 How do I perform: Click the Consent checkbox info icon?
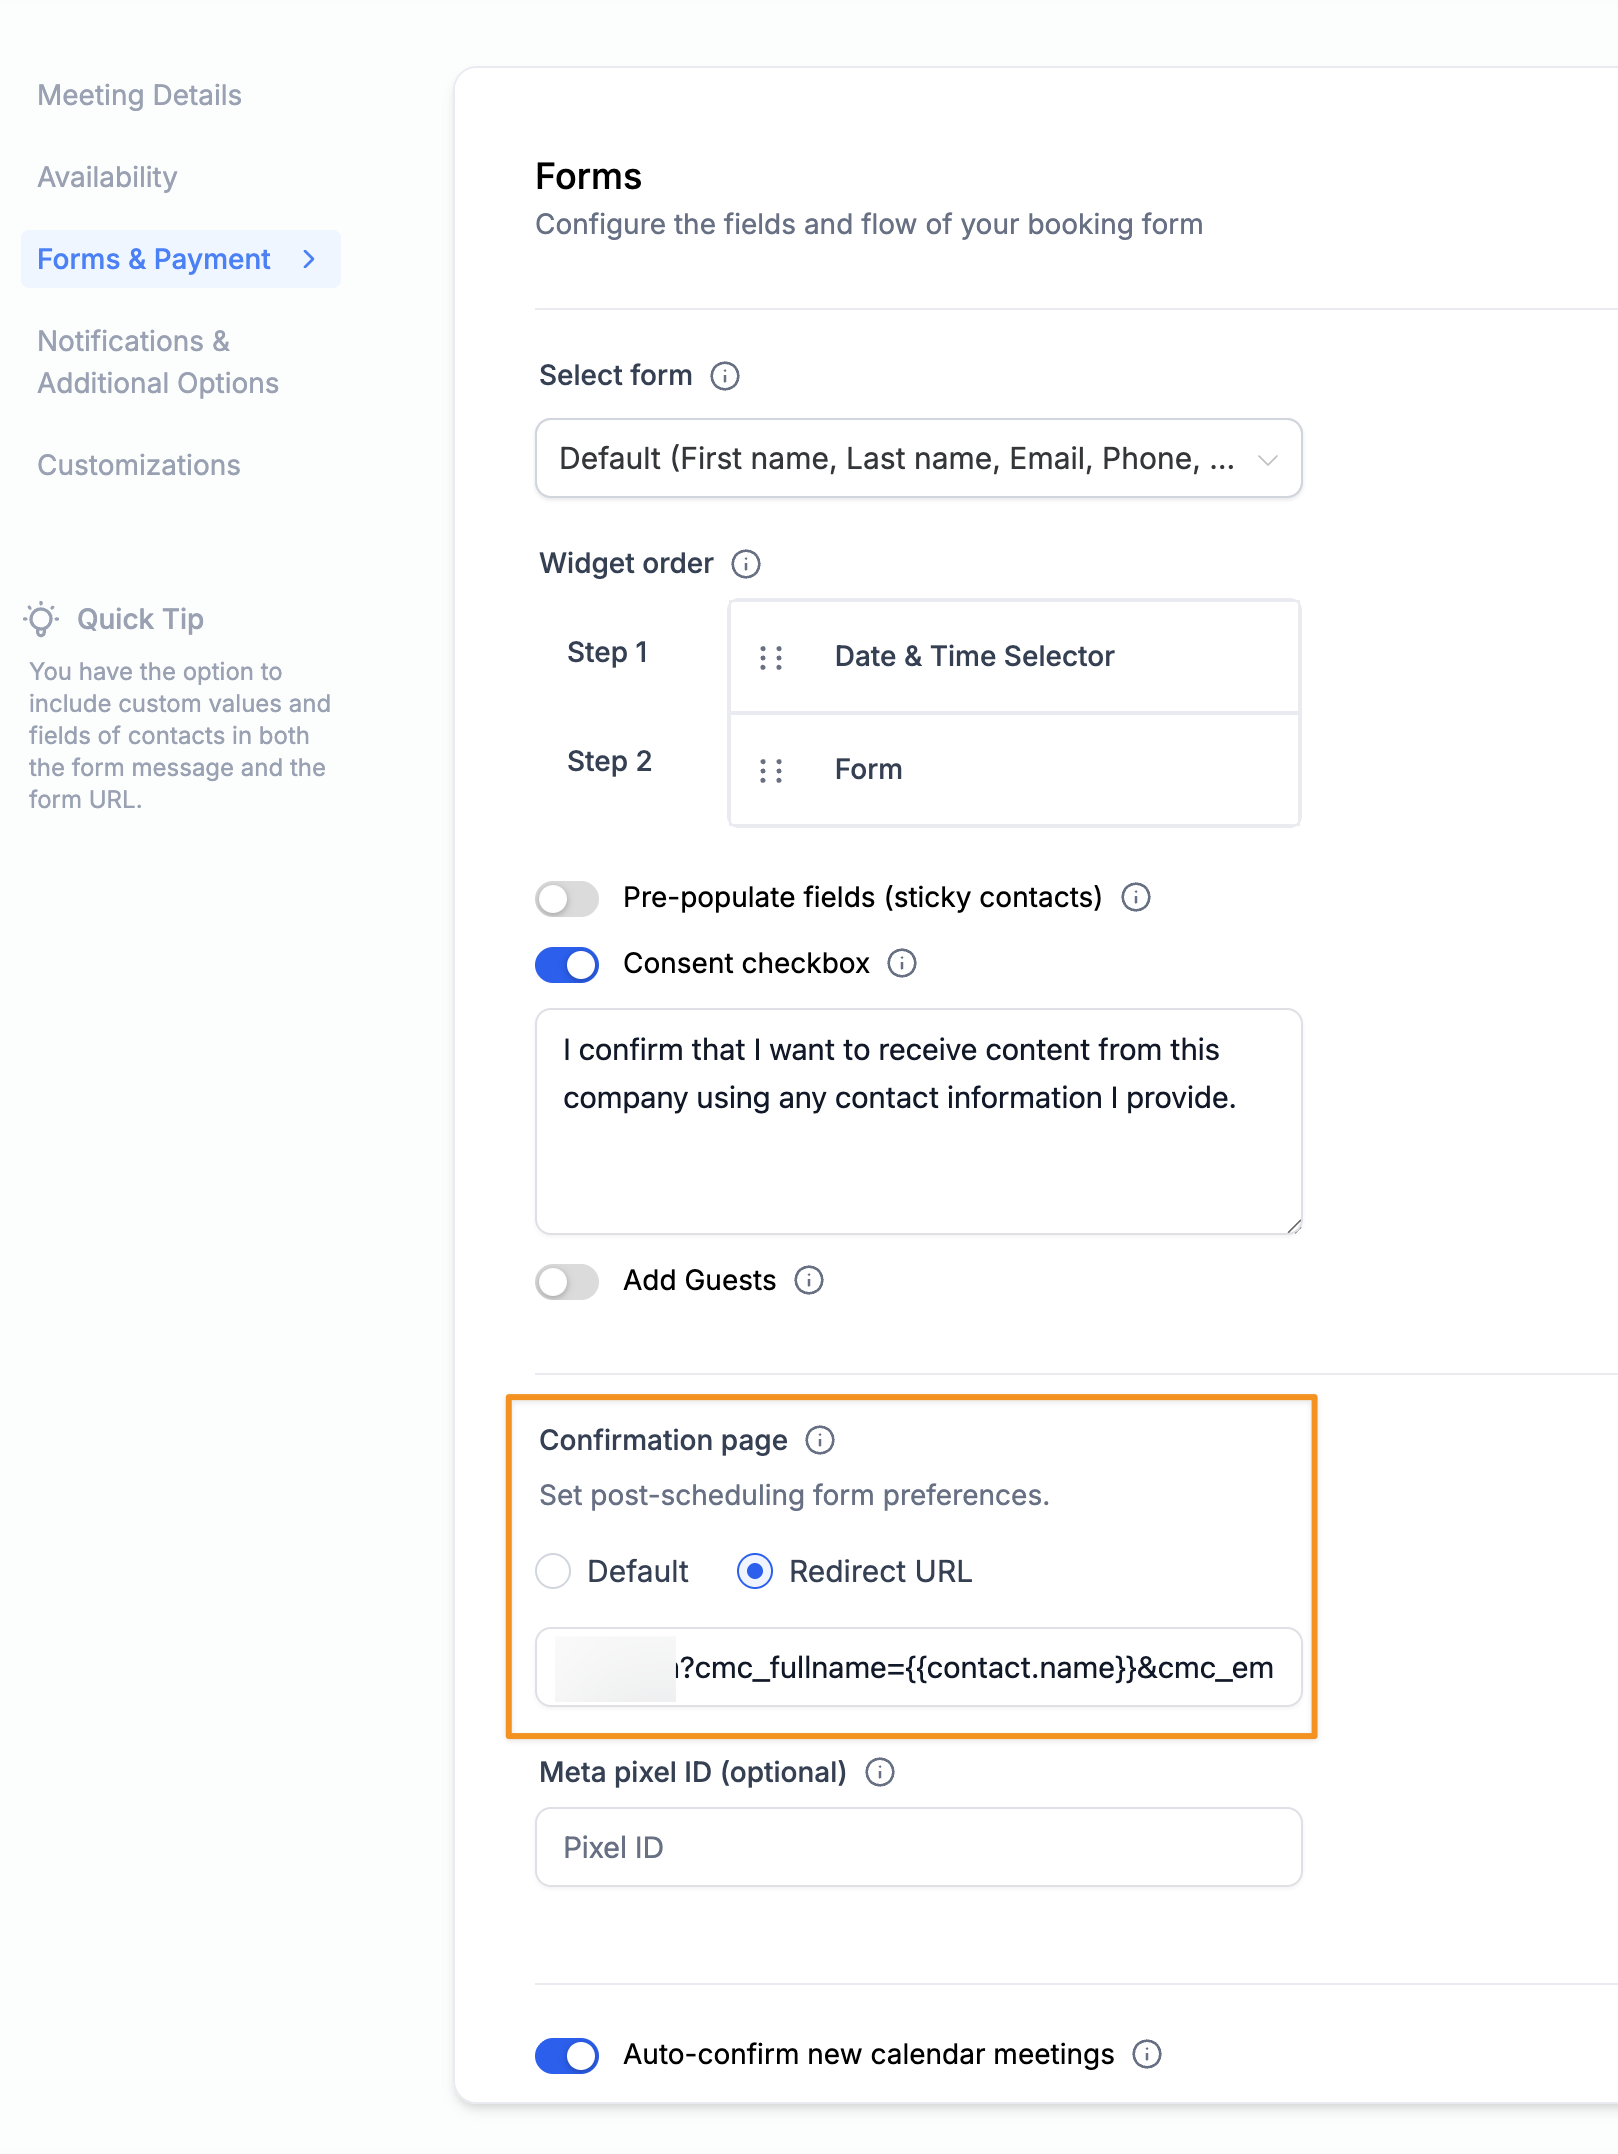901,963
